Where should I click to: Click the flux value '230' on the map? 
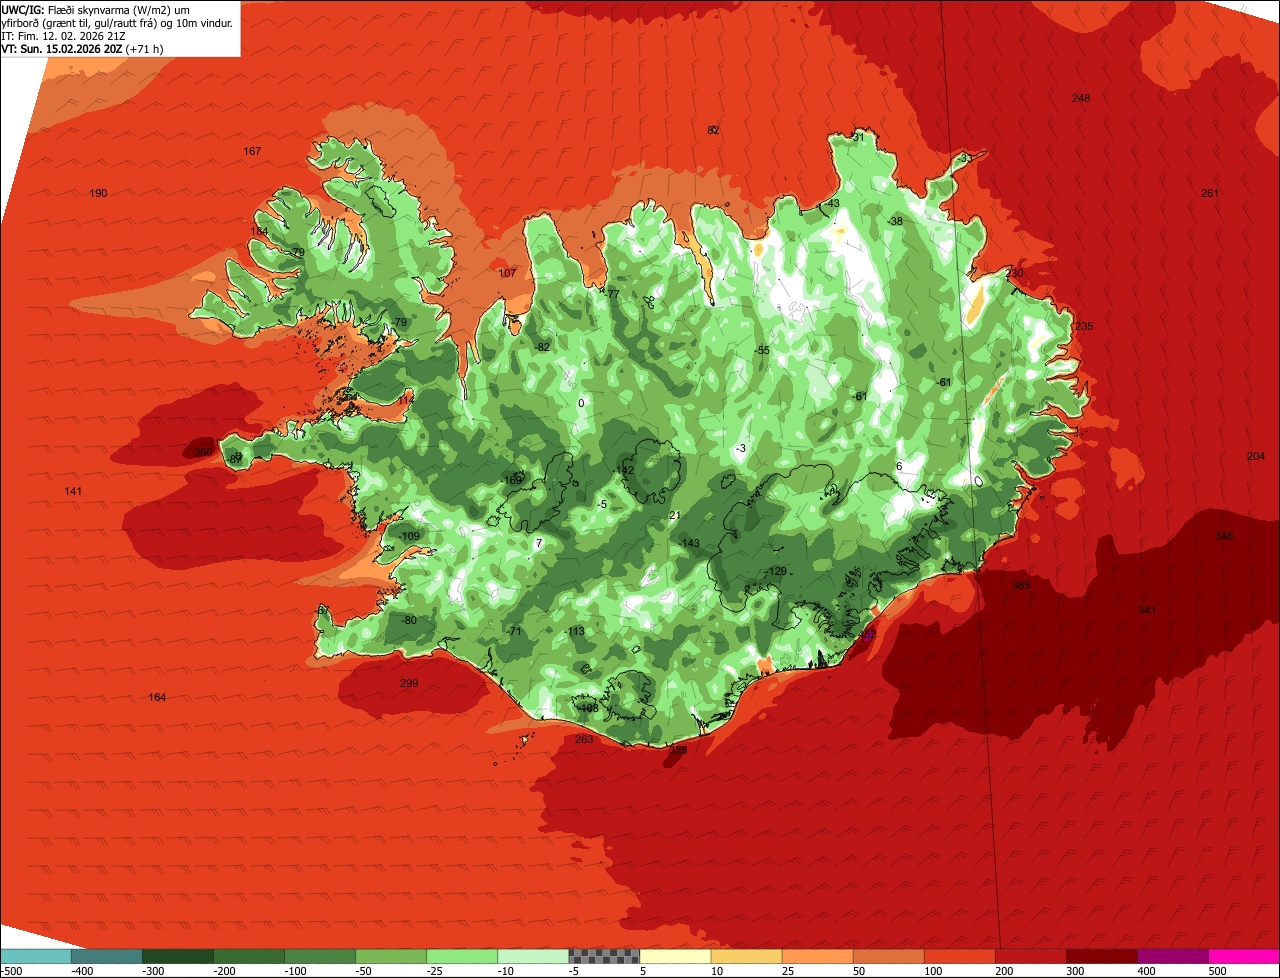[1015, 273]
